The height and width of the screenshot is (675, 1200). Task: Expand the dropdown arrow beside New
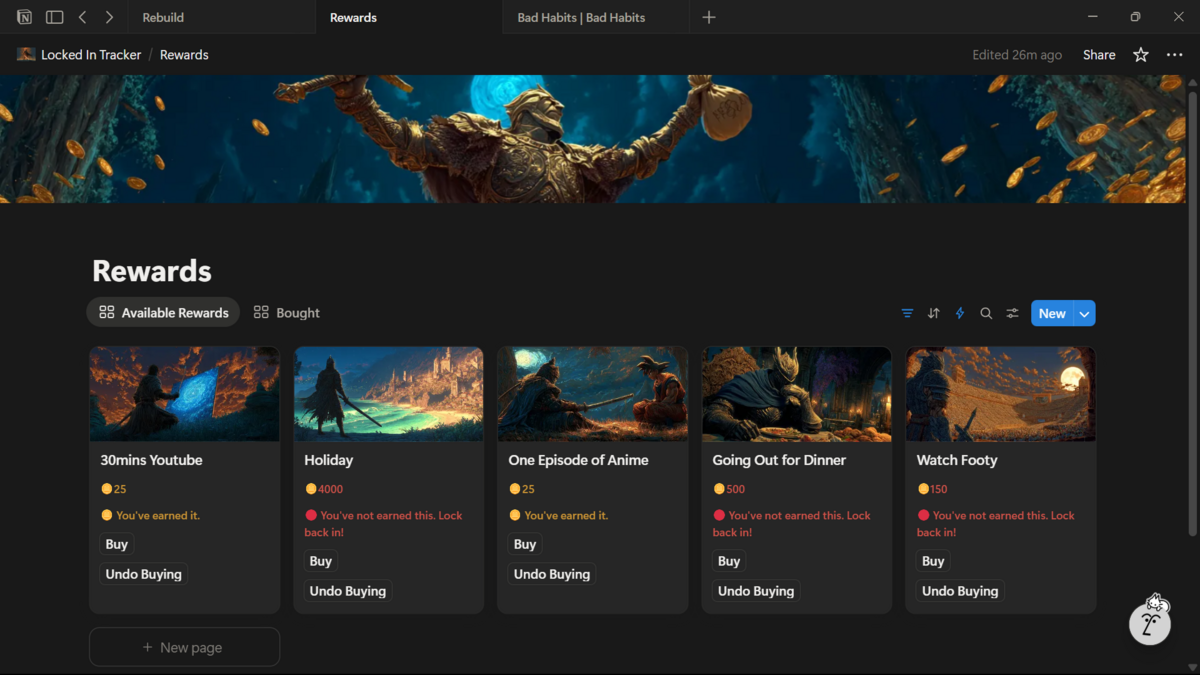(1084, 313)
